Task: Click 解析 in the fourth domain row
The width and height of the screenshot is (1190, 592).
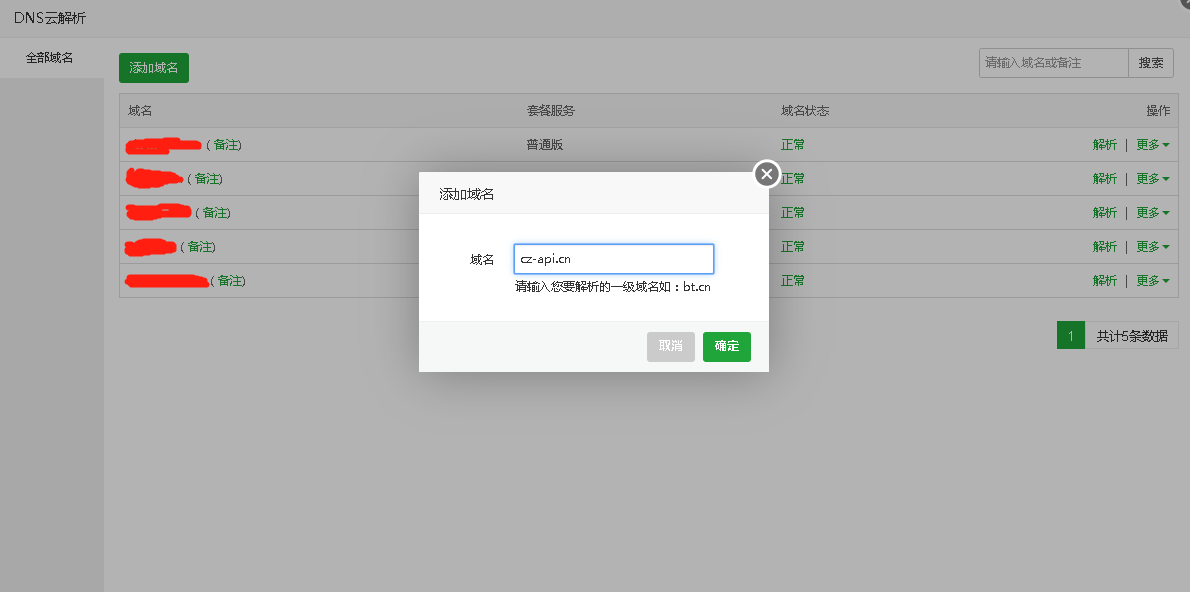Action: click(1104, 247)
